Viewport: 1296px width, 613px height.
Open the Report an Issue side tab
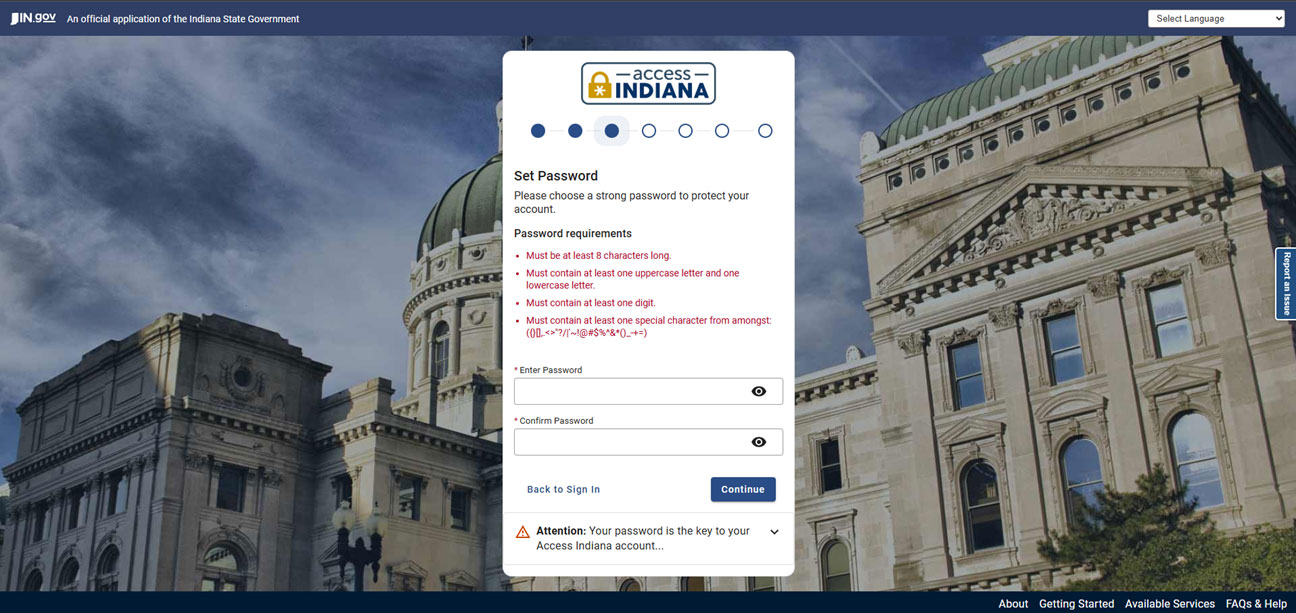pos(1286,284)
